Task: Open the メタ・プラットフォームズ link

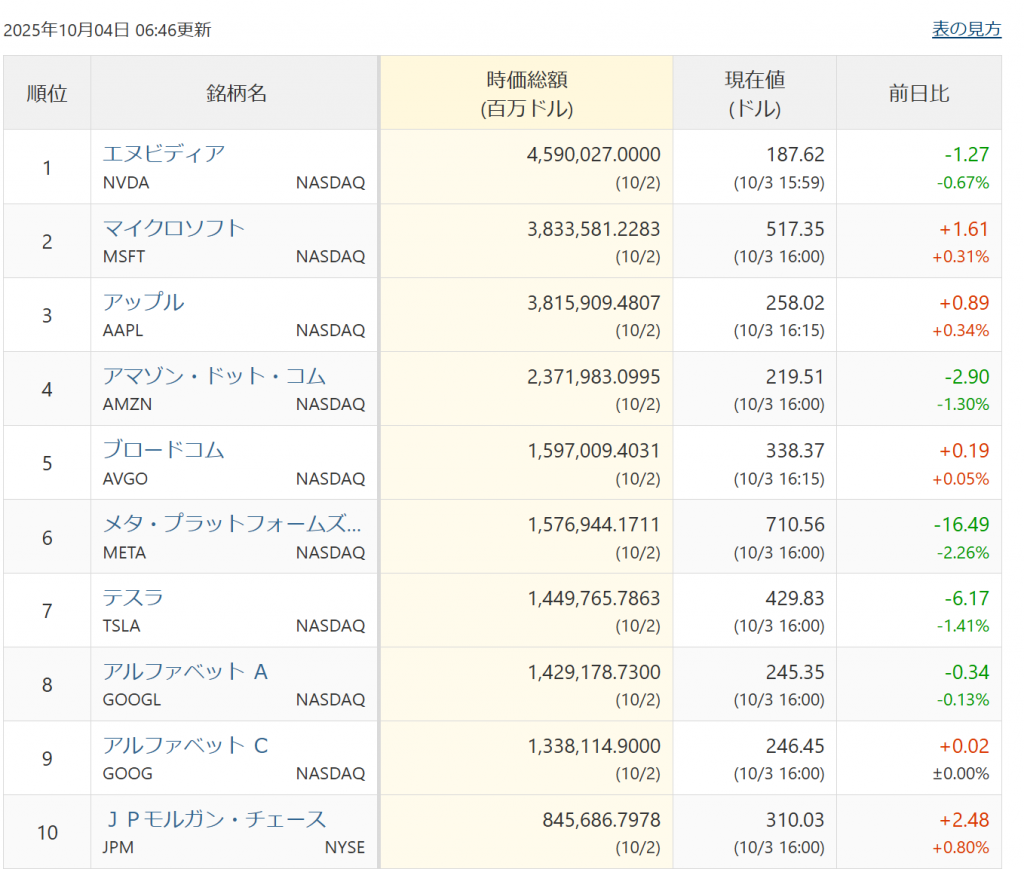Action: [232, 524]
